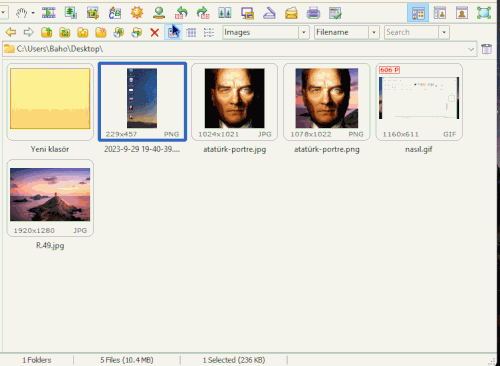Click the atatürk-portre.png filename
This screenshot has height=366, width=500.
(327, 149)
